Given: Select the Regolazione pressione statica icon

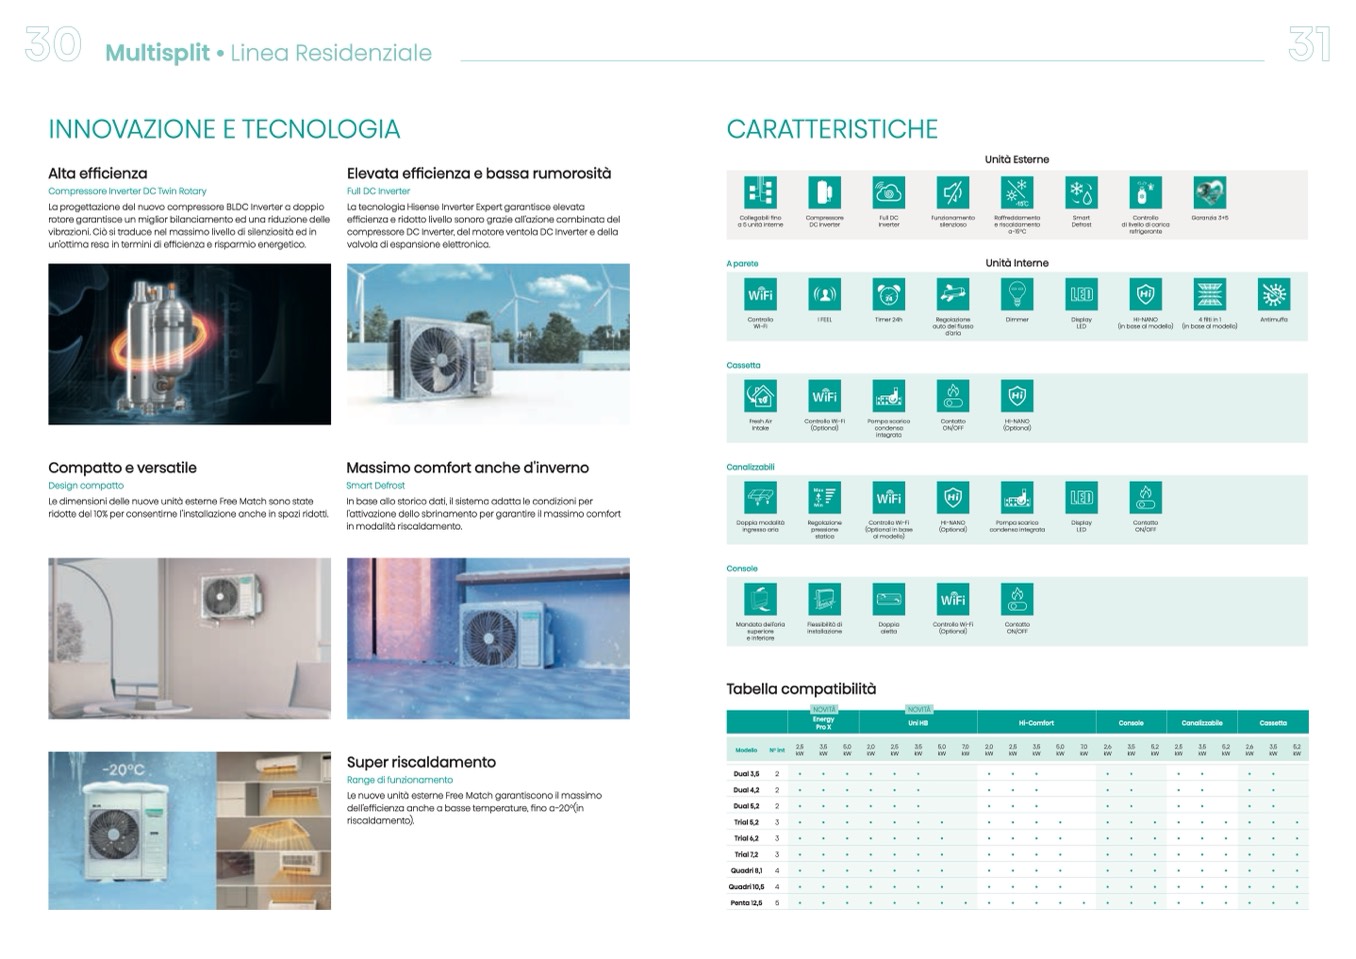Looking at the screenshot, I should pos(824,498).
